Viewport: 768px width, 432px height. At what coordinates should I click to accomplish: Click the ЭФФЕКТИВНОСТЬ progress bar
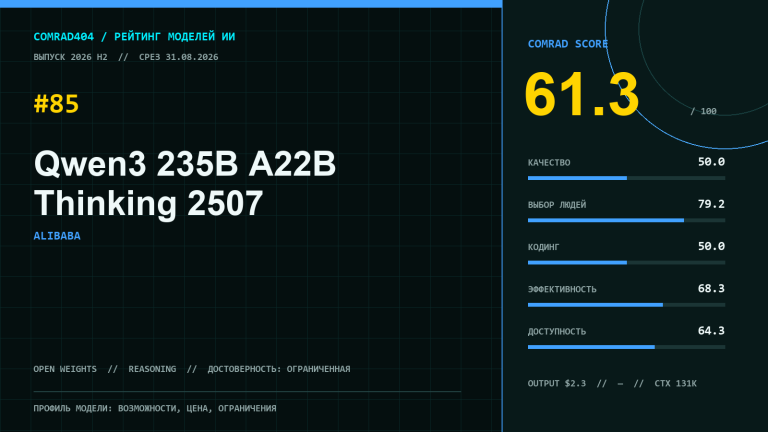626,305
